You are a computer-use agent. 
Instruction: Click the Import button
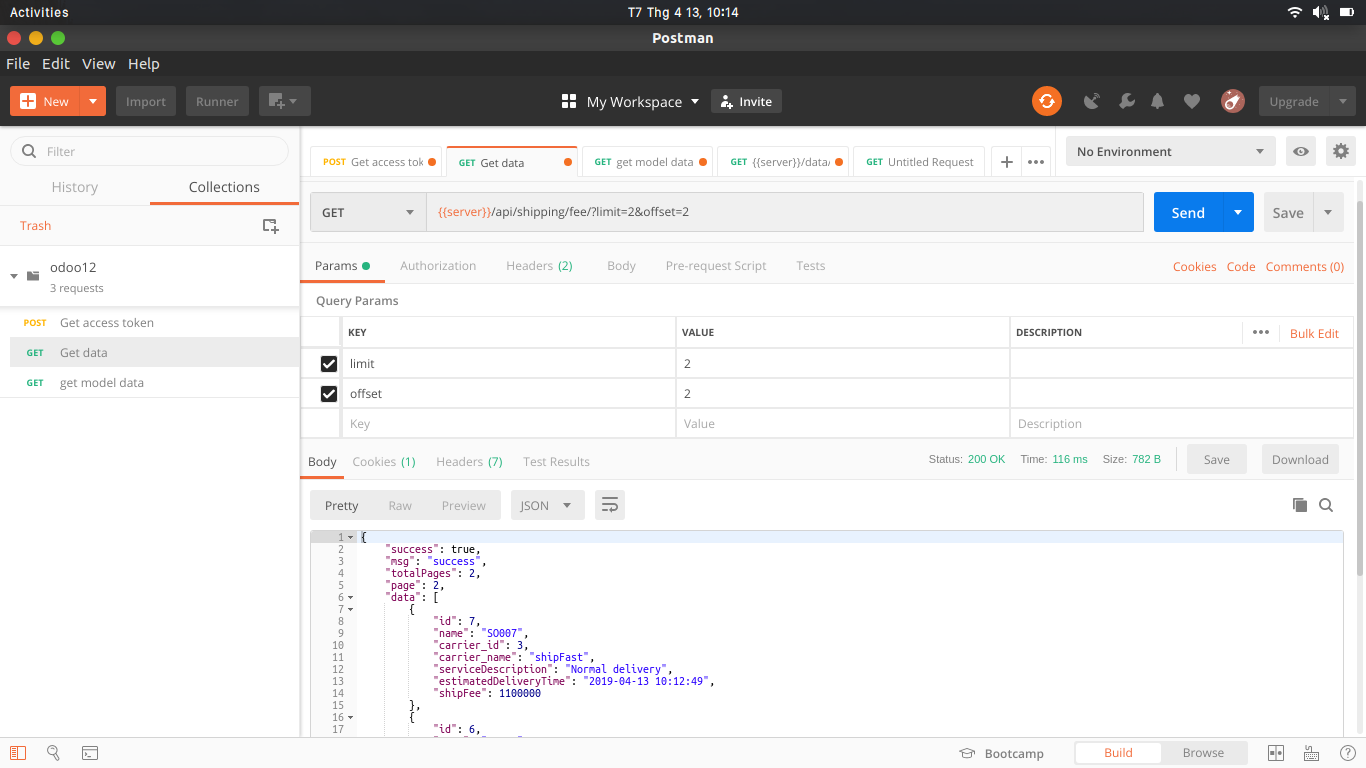(146, 101)
